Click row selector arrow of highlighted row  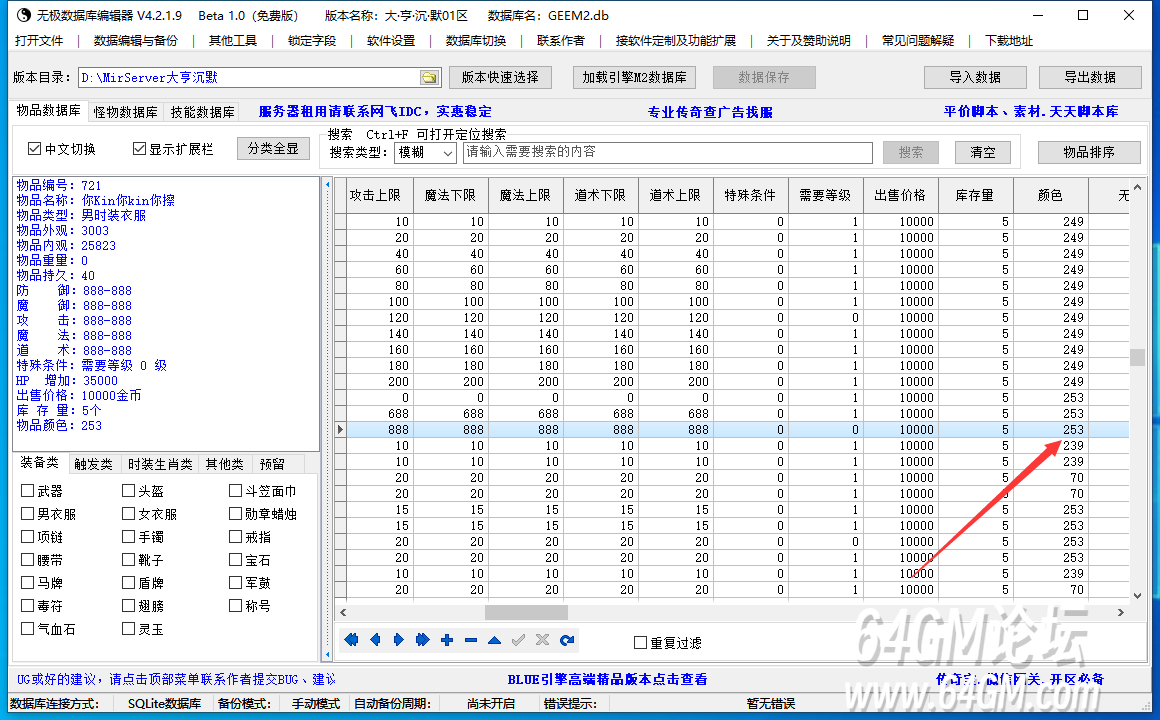340,429
